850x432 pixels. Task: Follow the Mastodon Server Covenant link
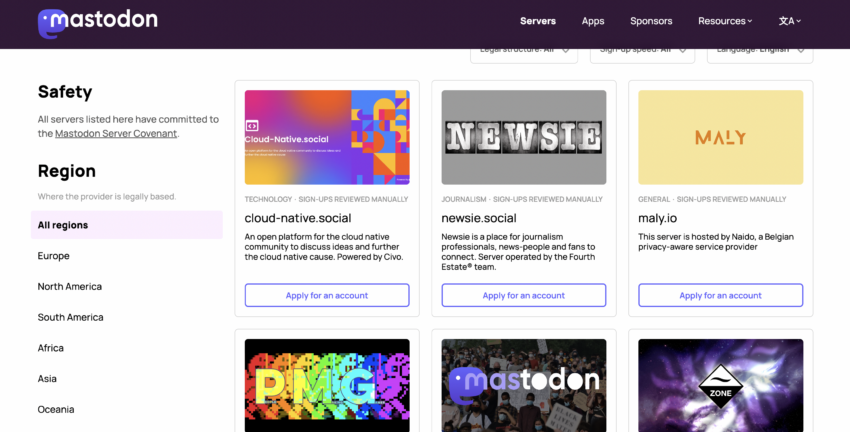pos(116,133)
